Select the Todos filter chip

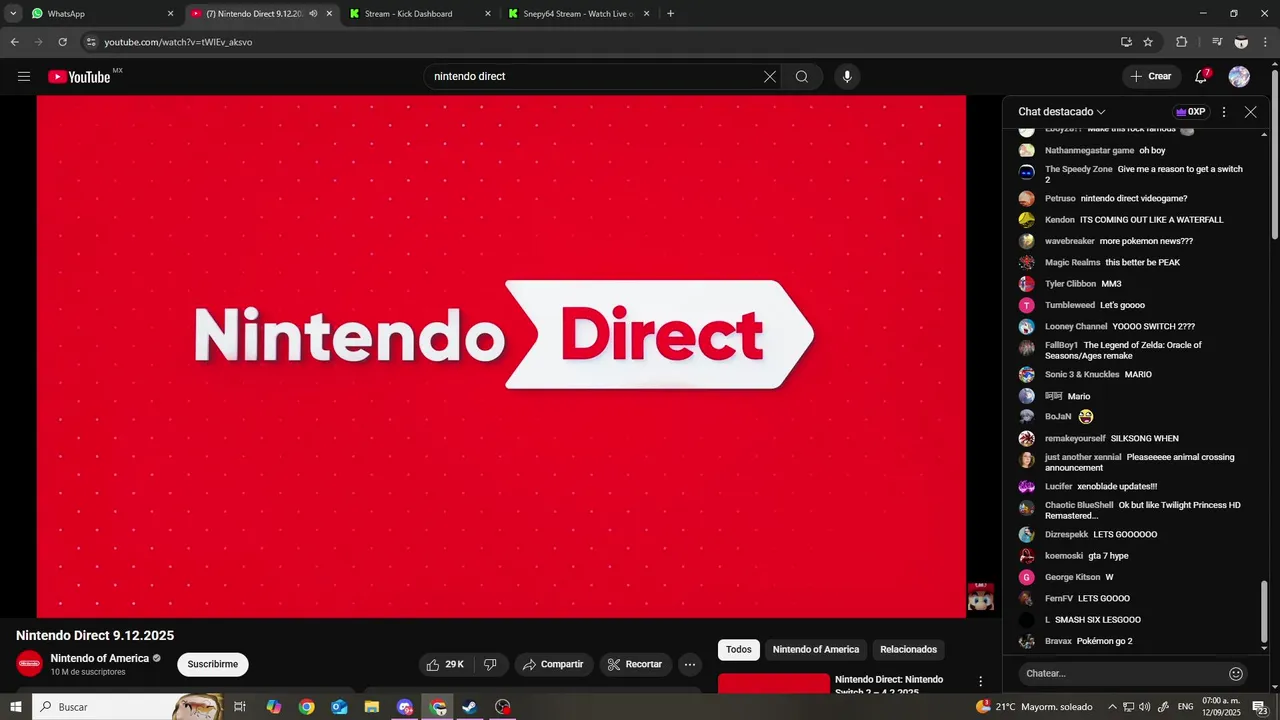[x=739, y=650]
